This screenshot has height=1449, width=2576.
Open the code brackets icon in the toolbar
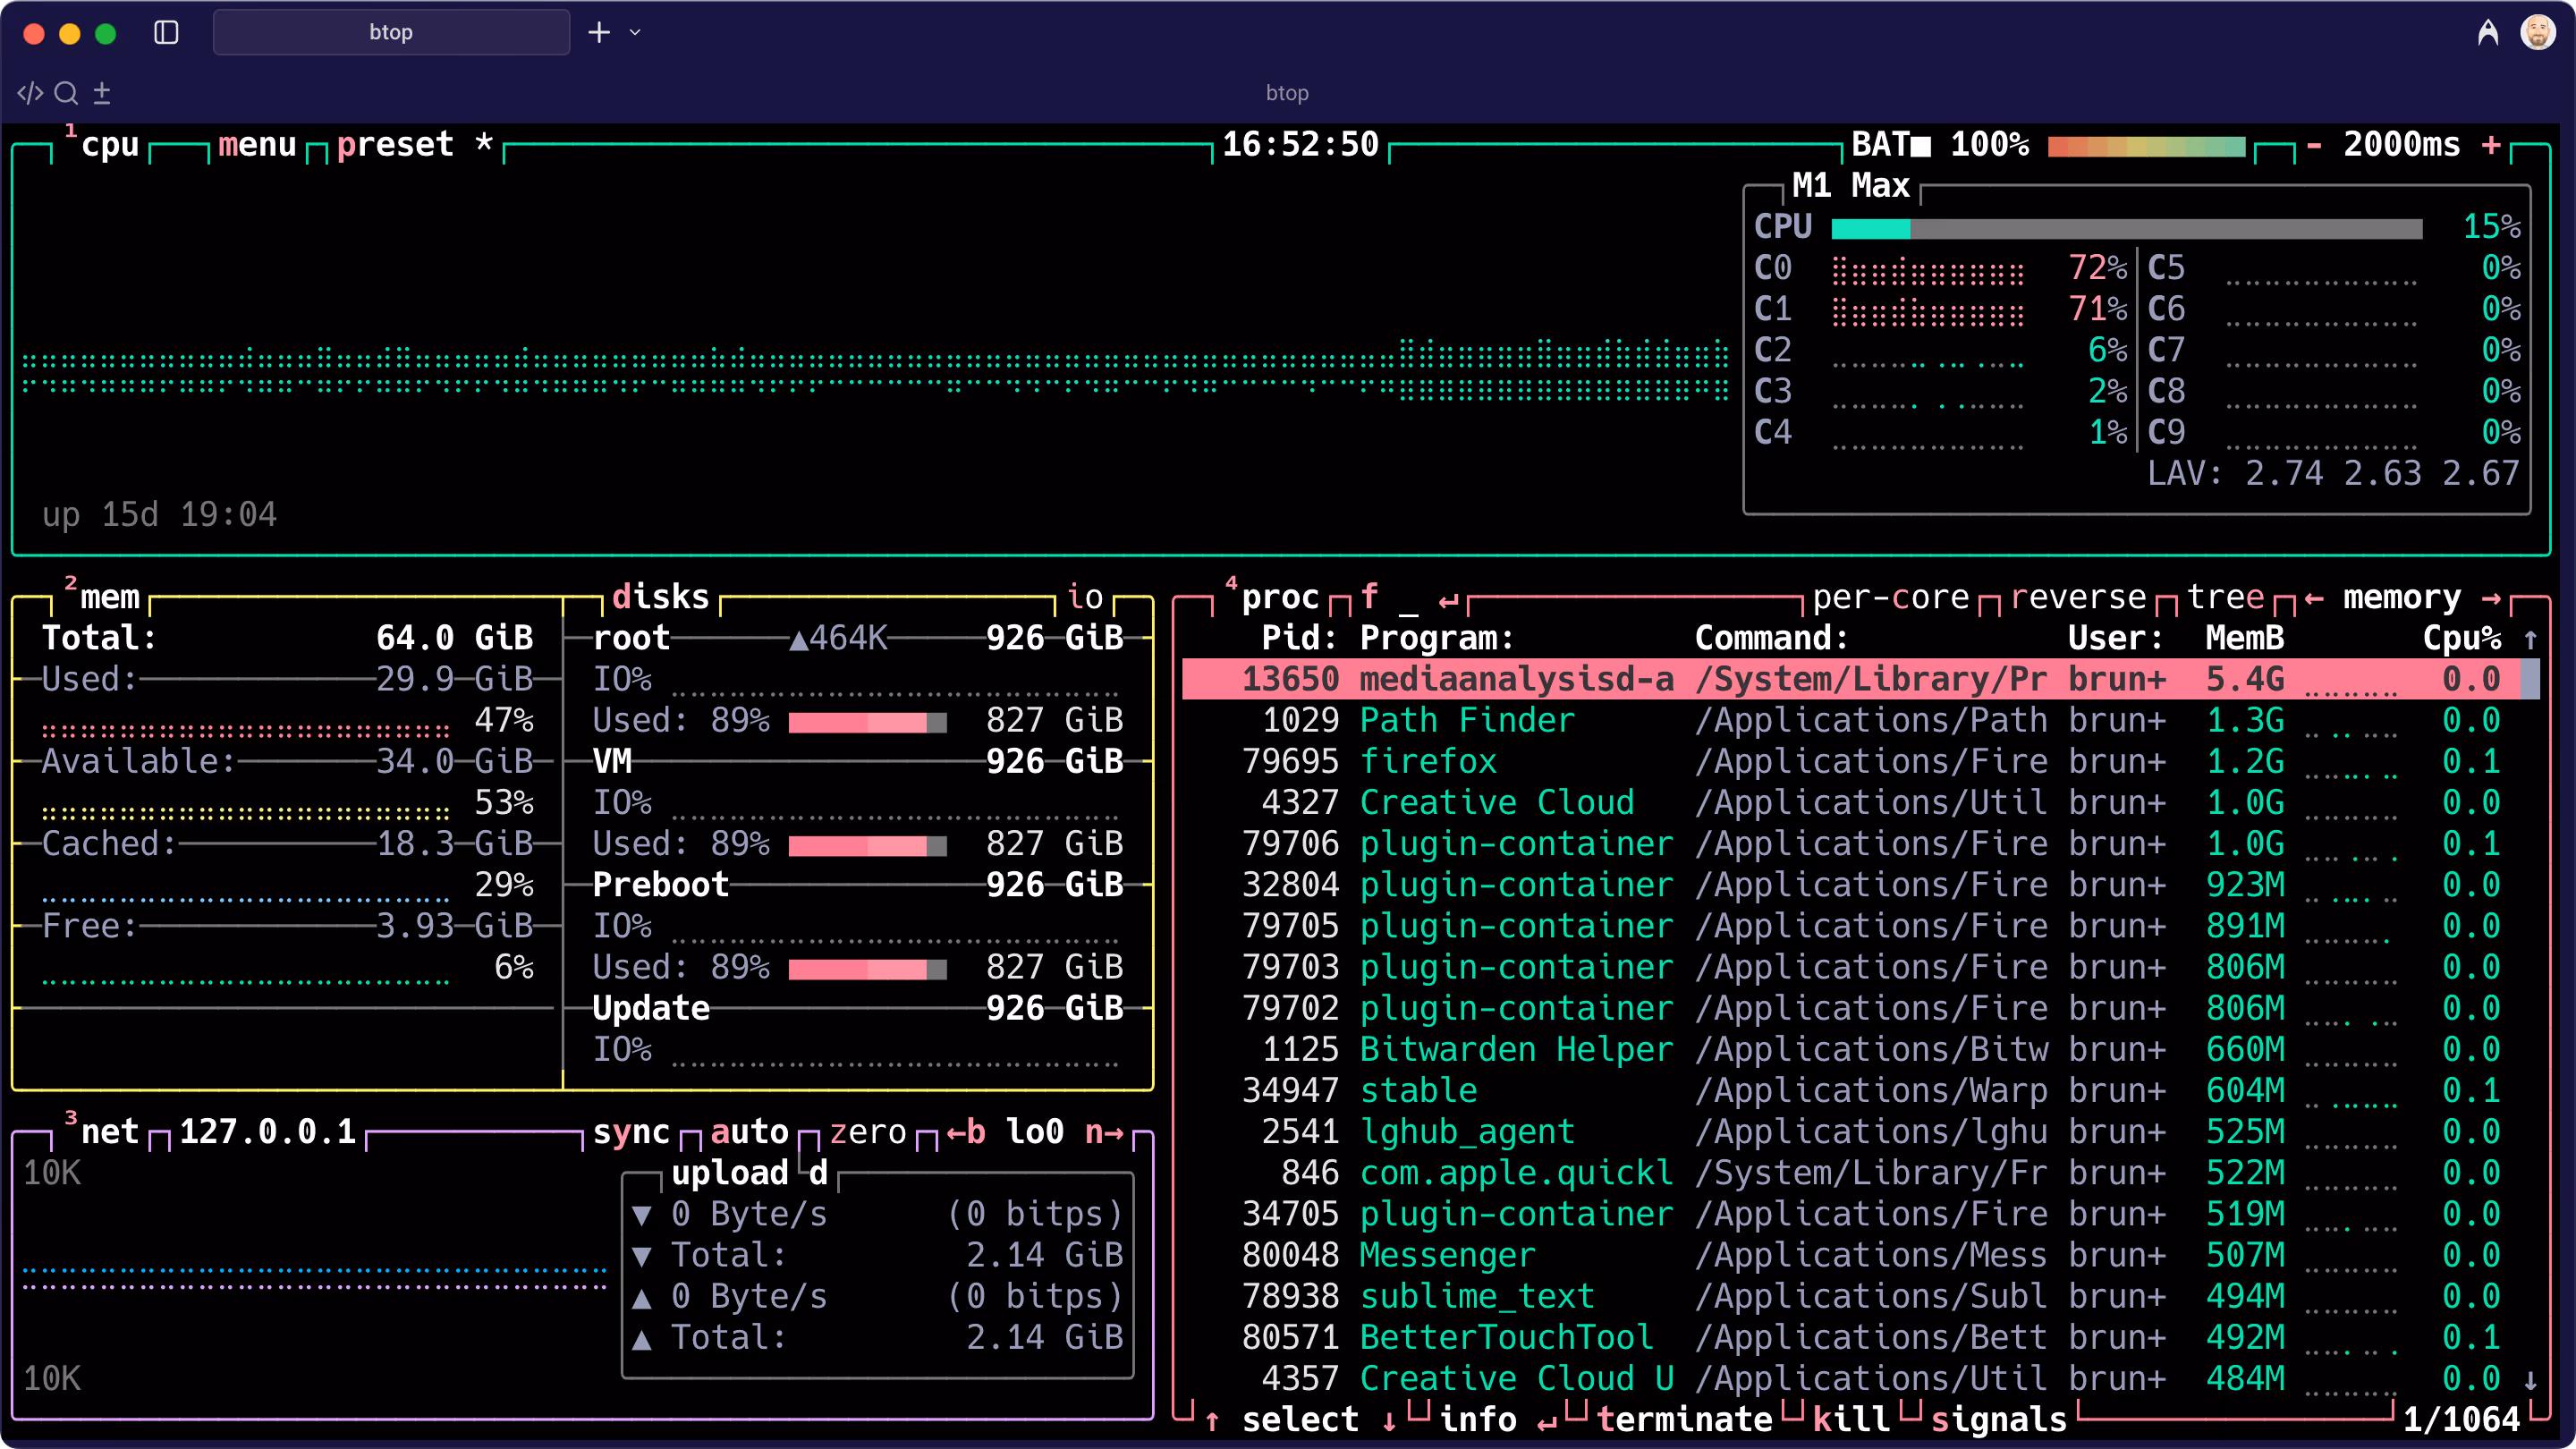pos(30,93)
